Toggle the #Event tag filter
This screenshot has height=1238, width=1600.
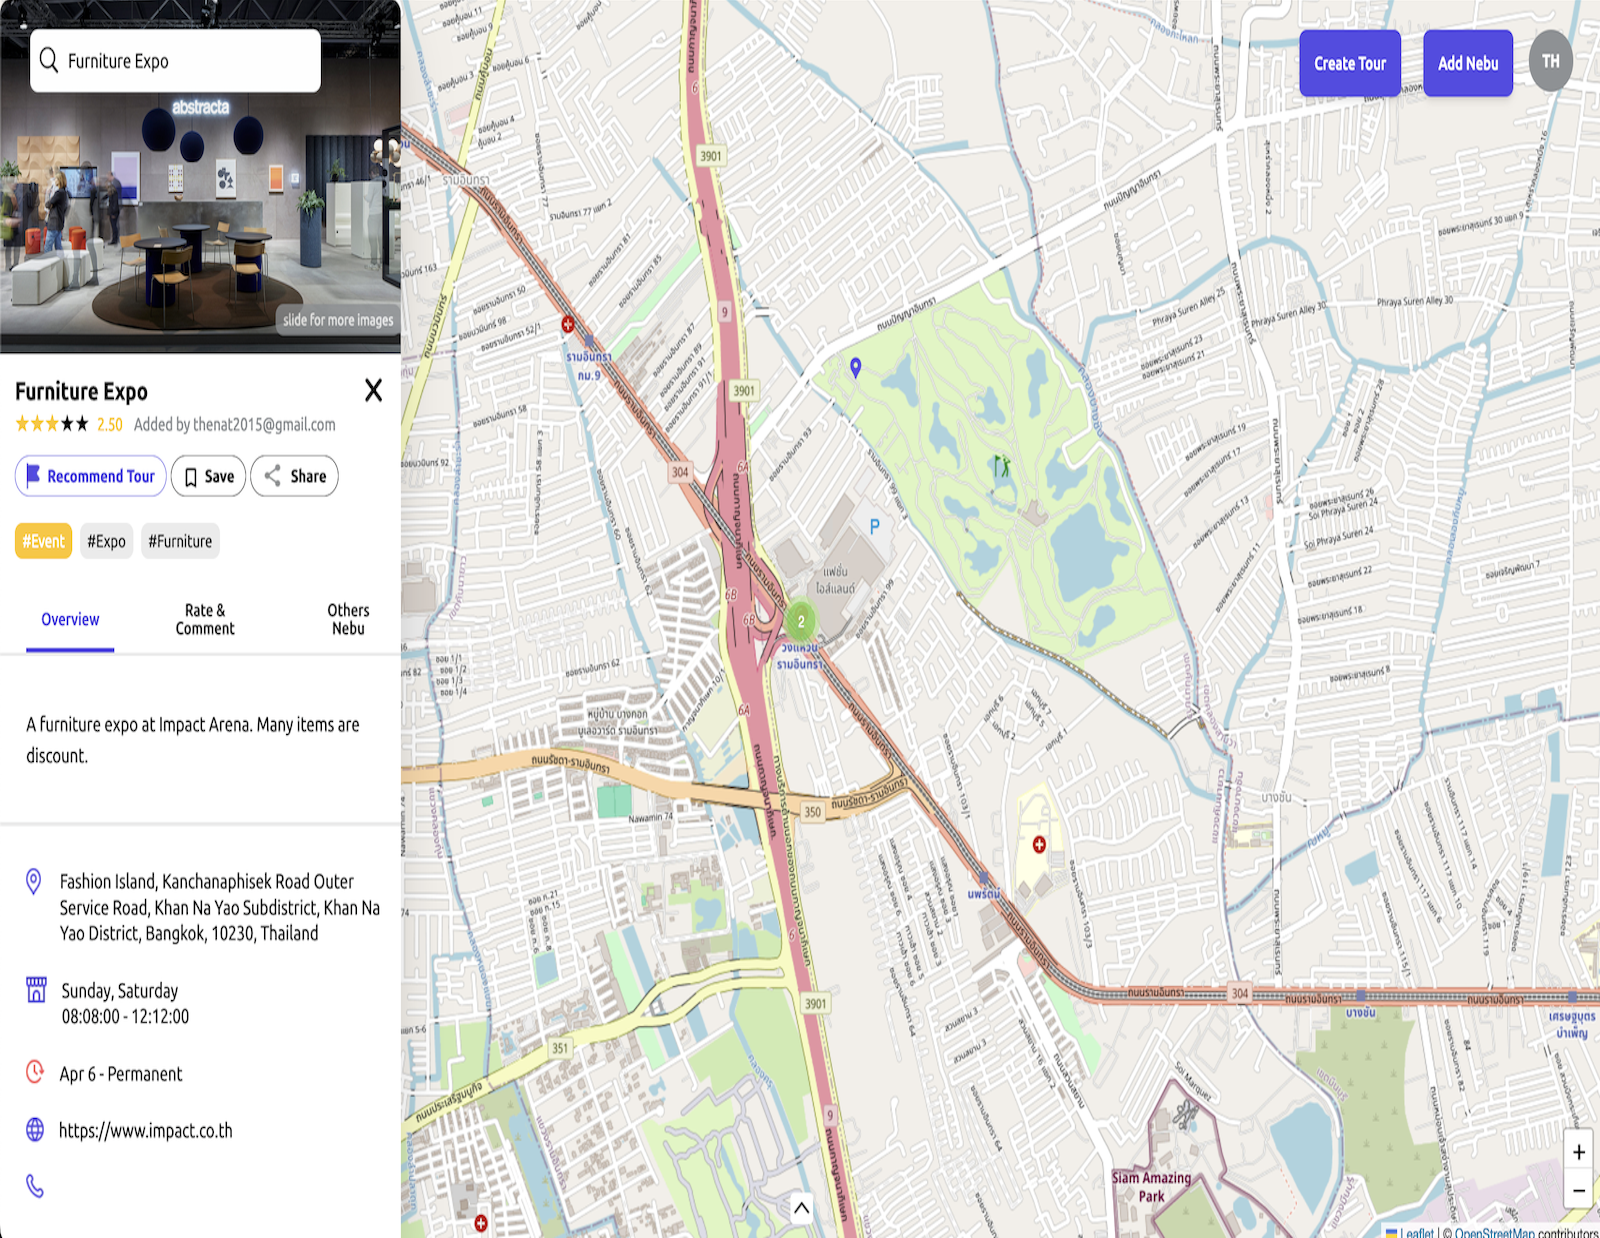(43, 541)
